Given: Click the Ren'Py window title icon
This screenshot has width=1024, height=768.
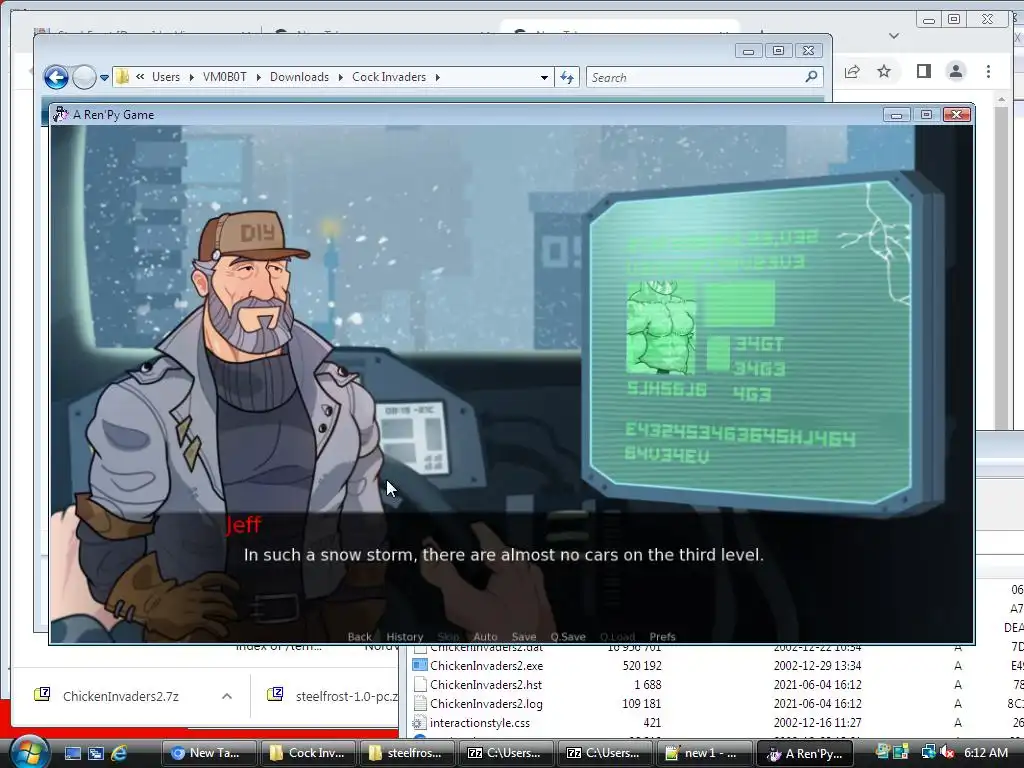Looking at the screenshot, I should click(x=60, y=114).
